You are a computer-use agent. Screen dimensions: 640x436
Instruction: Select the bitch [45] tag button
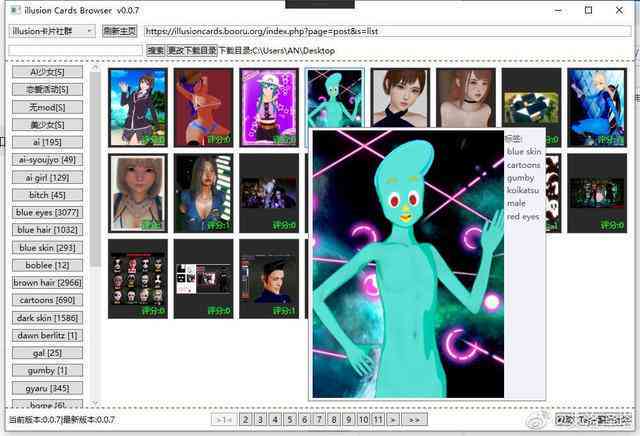coord(47,195)
